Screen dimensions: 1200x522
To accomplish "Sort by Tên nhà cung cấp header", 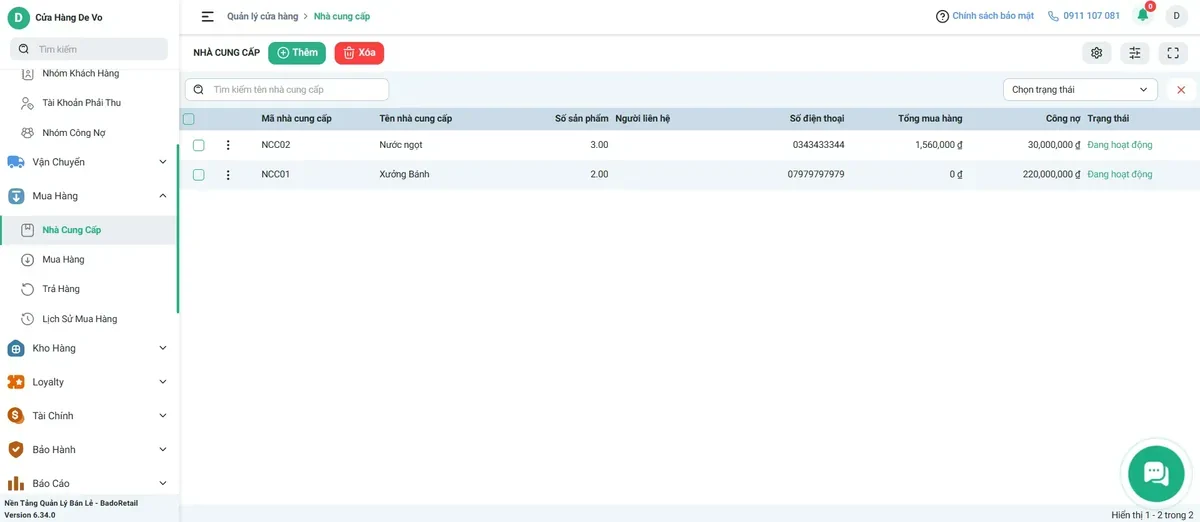I will (416, 119).
